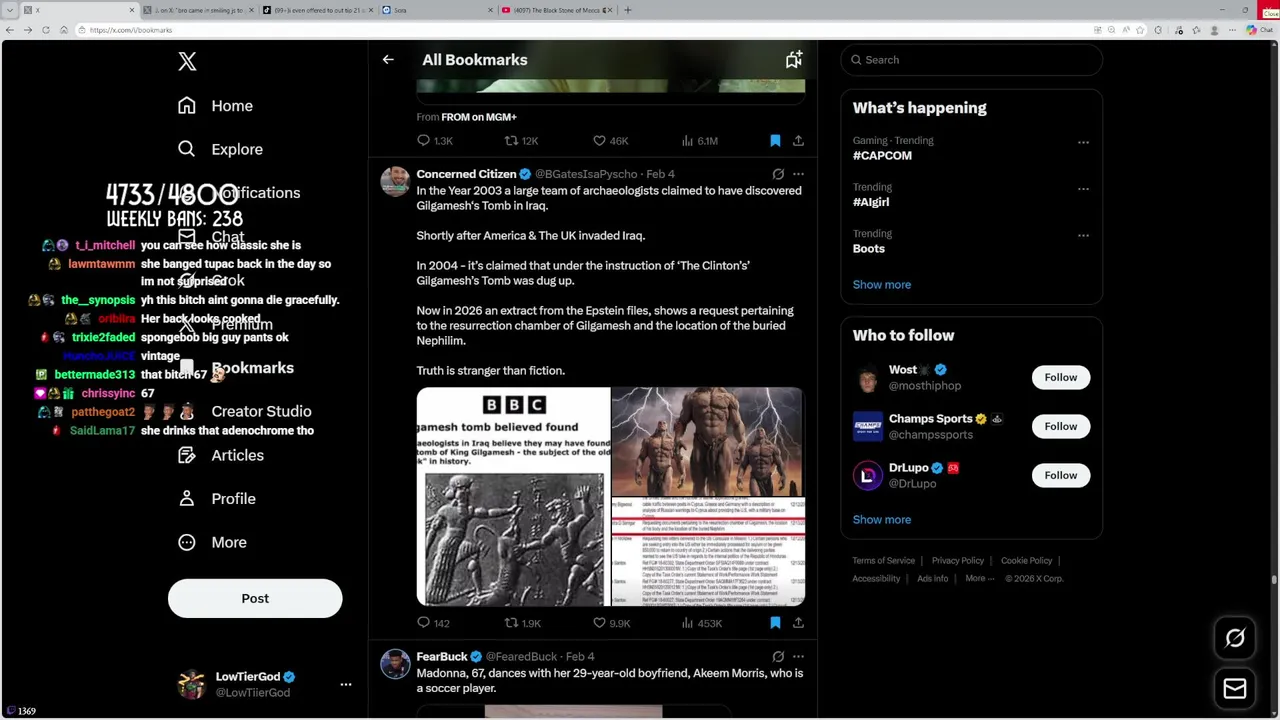
Task: Share the Concerned Citizen post
Action: [798, 623]
